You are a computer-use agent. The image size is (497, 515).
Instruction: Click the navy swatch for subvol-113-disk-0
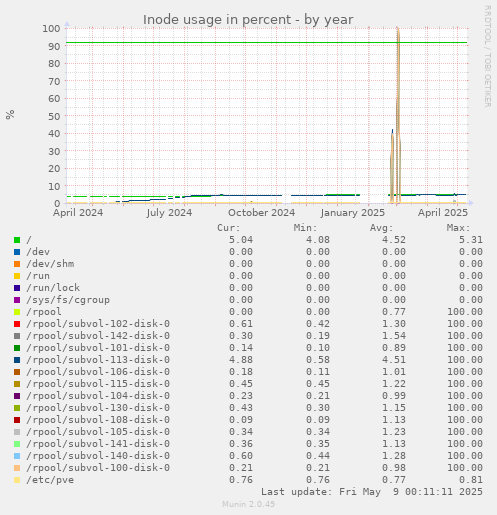click(17, 360)
